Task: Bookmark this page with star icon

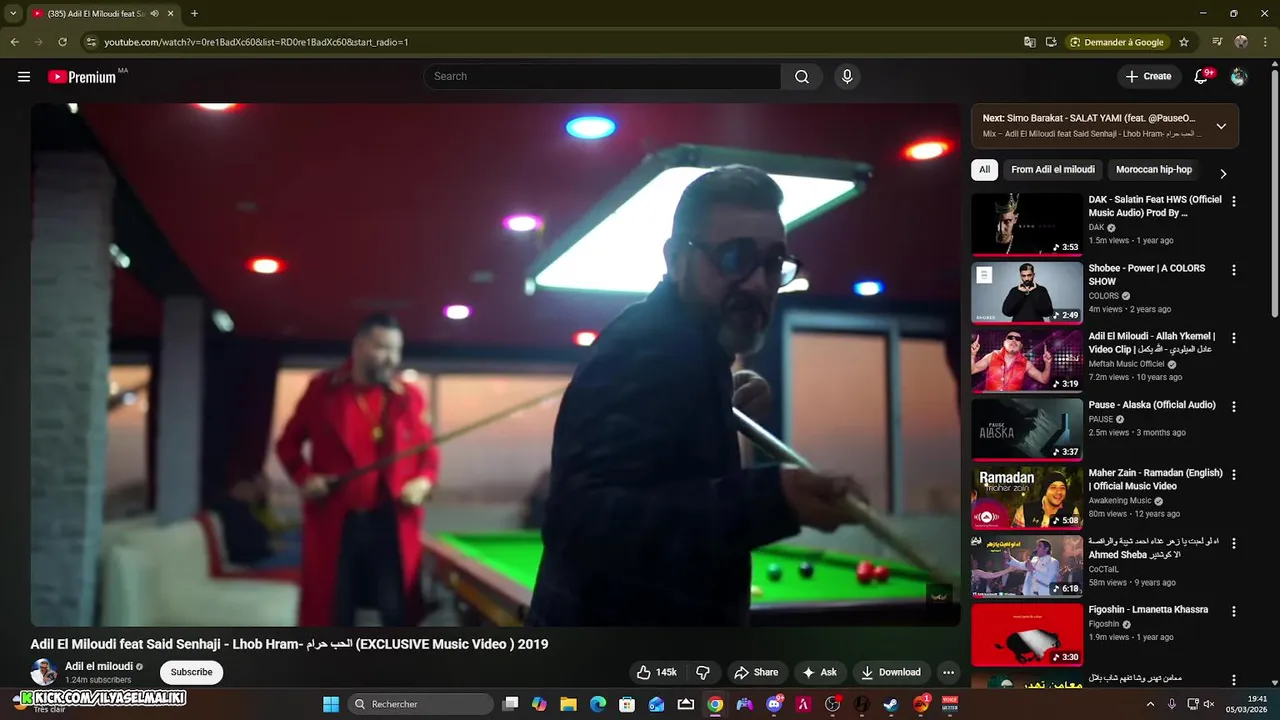Action: pos(1184,42)
